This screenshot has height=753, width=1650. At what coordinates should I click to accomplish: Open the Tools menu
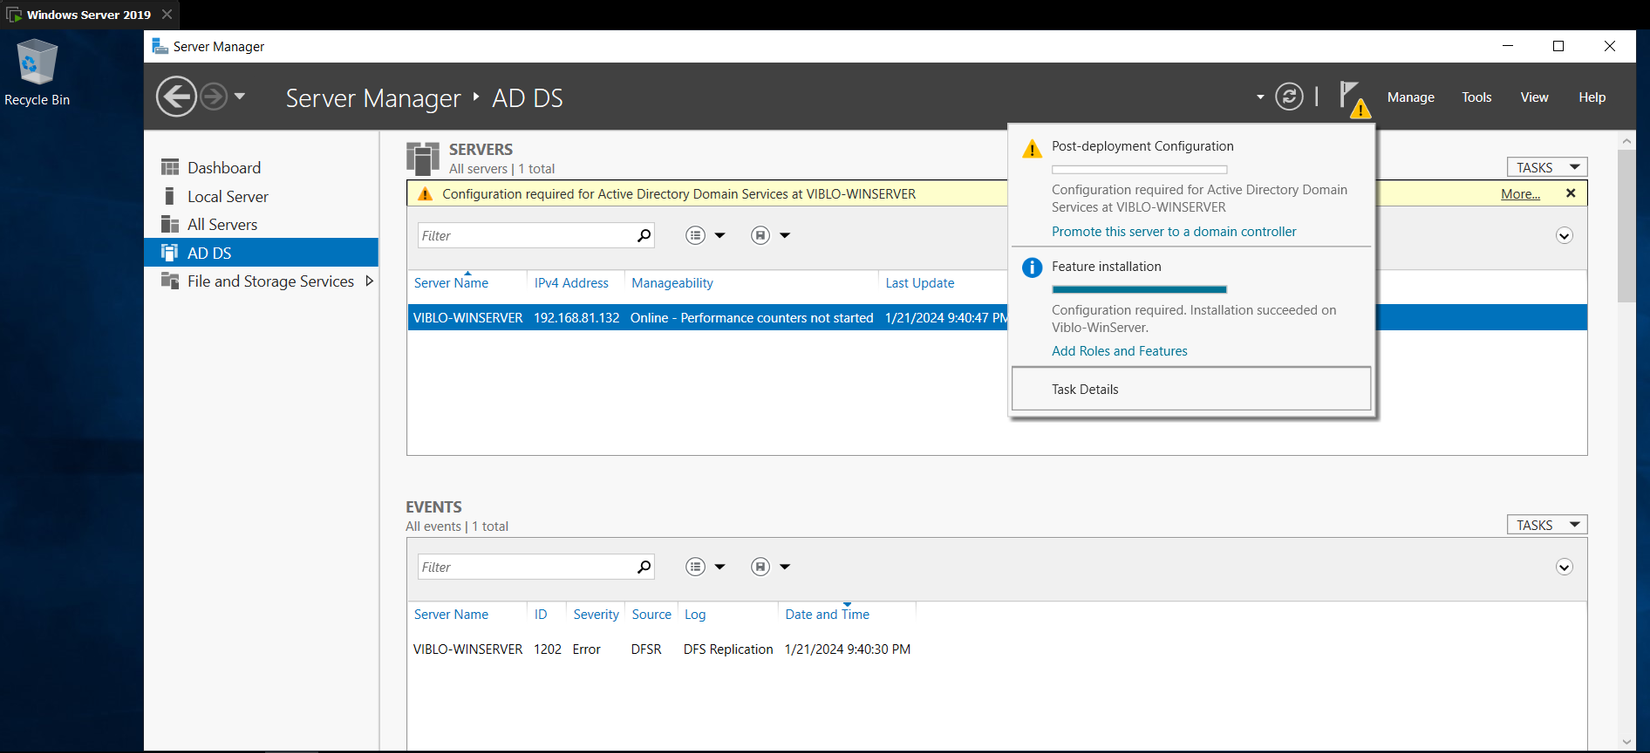click(1476, 97)
